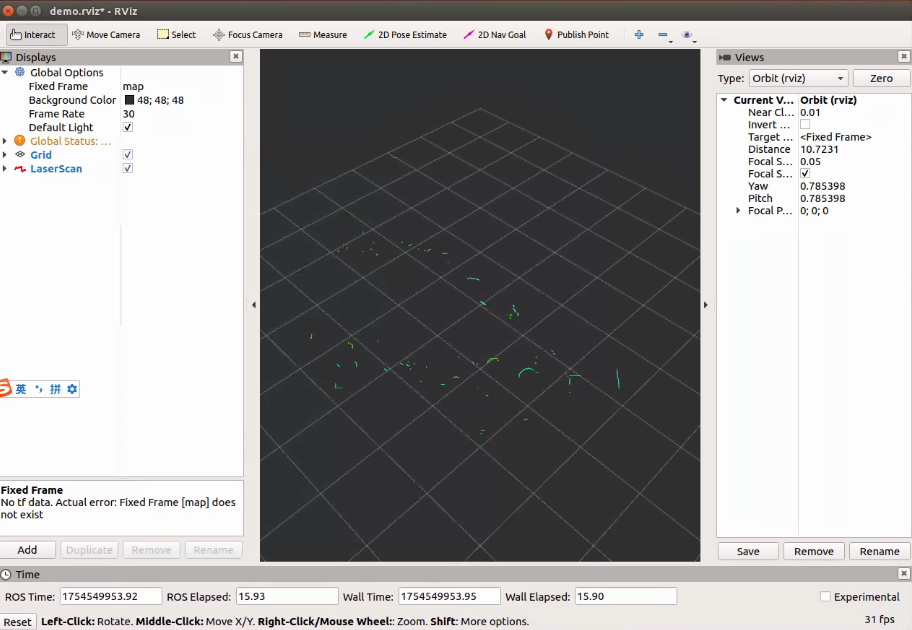
Task: Select the Target Frame value Fixed Frame
Action: click(x=836, y=137)
